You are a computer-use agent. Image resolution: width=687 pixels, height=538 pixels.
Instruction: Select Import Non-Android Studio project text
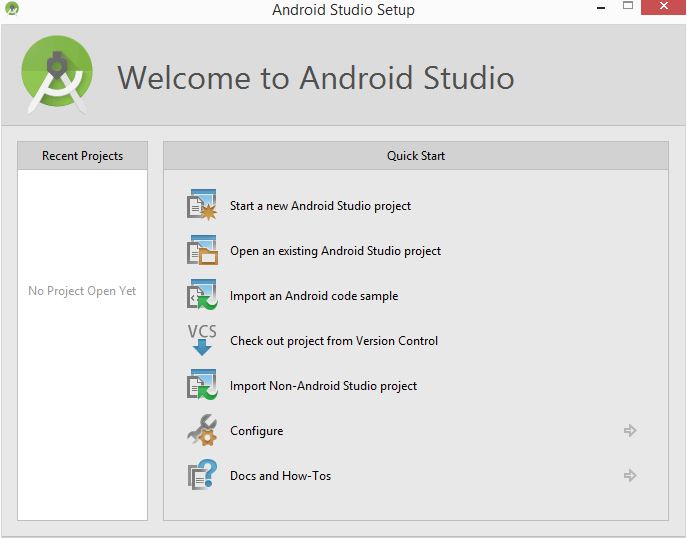(323, 386)
